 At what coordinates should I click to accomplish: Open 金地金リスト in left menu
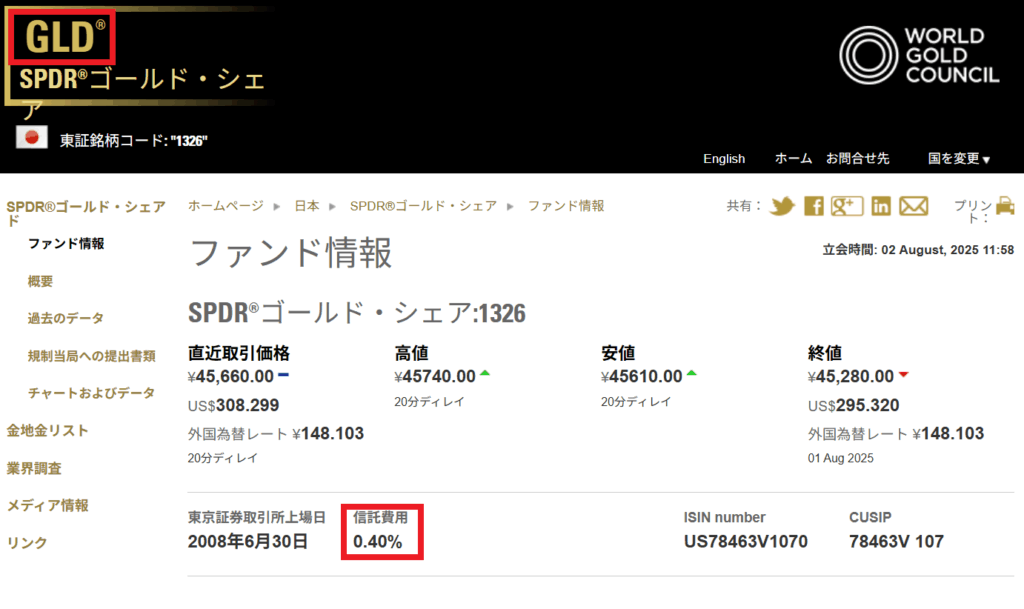[x=48, y=431]
